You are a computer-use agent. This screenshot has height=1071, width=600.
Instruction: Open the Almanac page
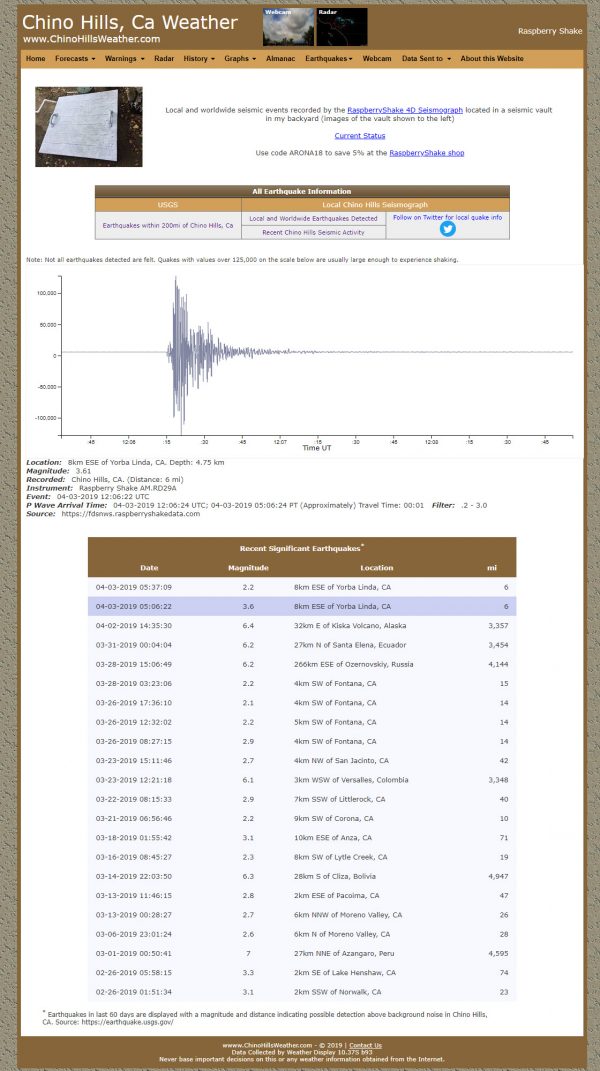coord(280,59)
